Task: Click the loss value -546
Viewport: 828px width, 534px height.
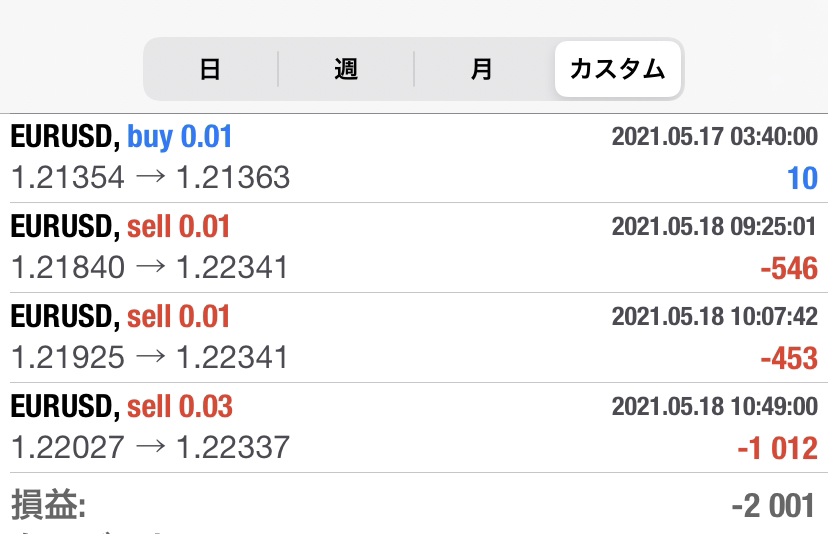Action: click(x=789, y=268)
